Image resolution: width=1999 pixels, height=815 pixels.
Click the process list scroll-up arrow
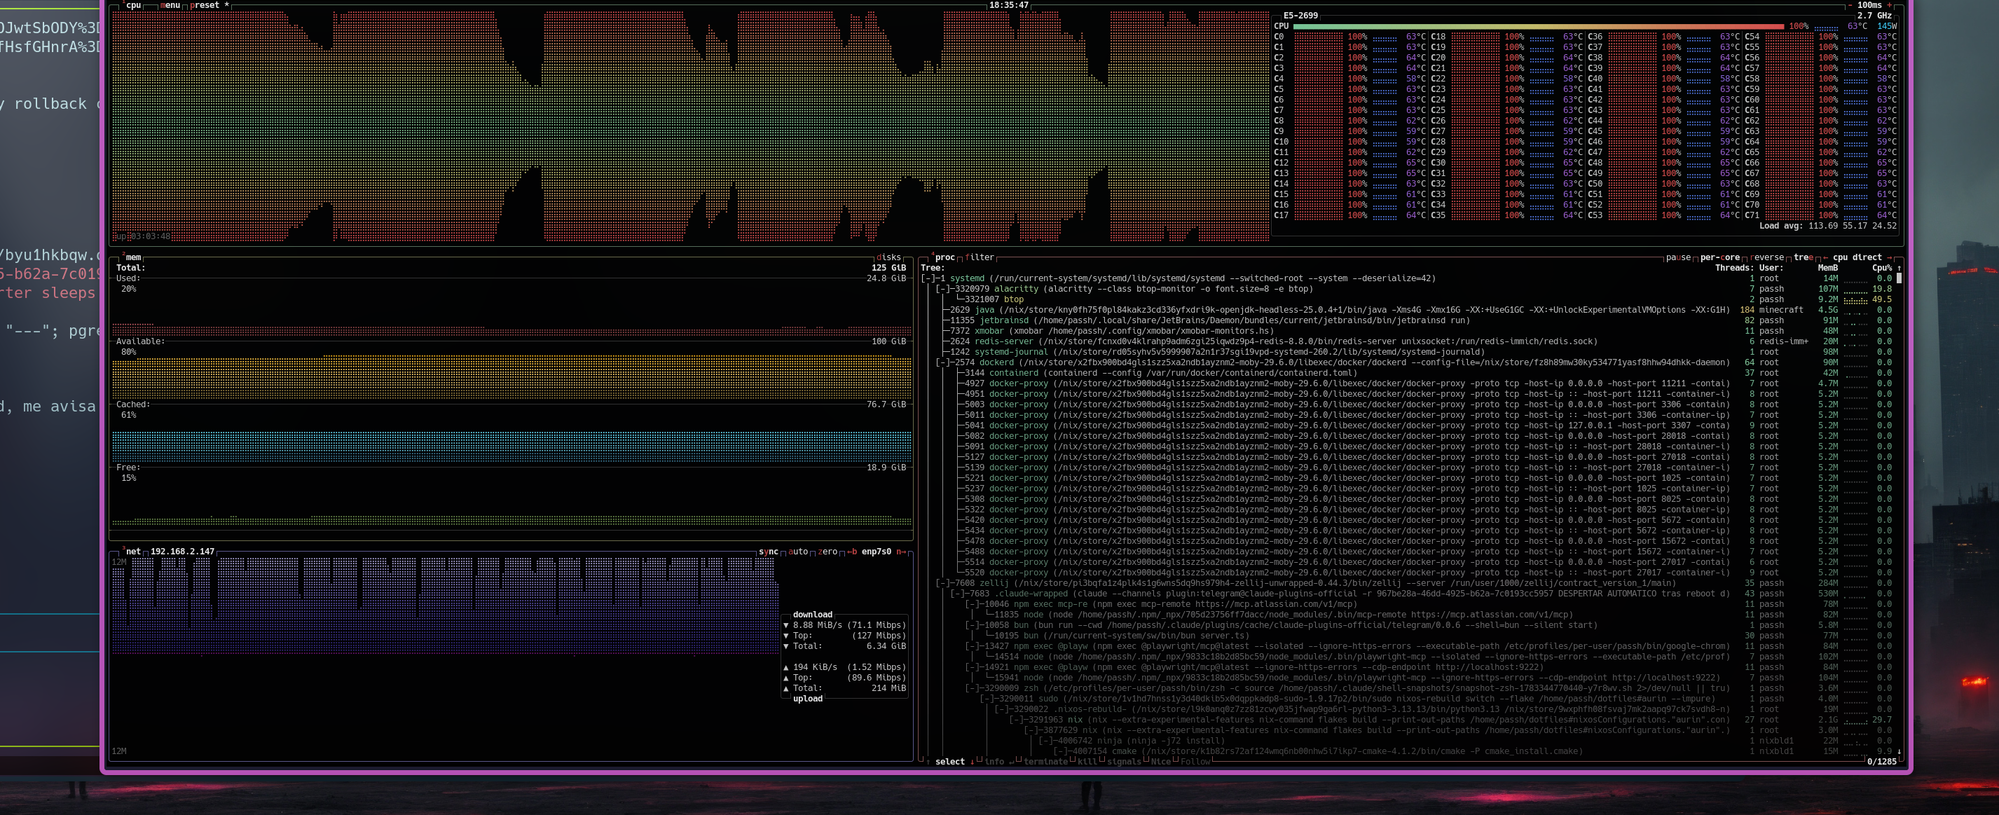(x=1899, y=268)
